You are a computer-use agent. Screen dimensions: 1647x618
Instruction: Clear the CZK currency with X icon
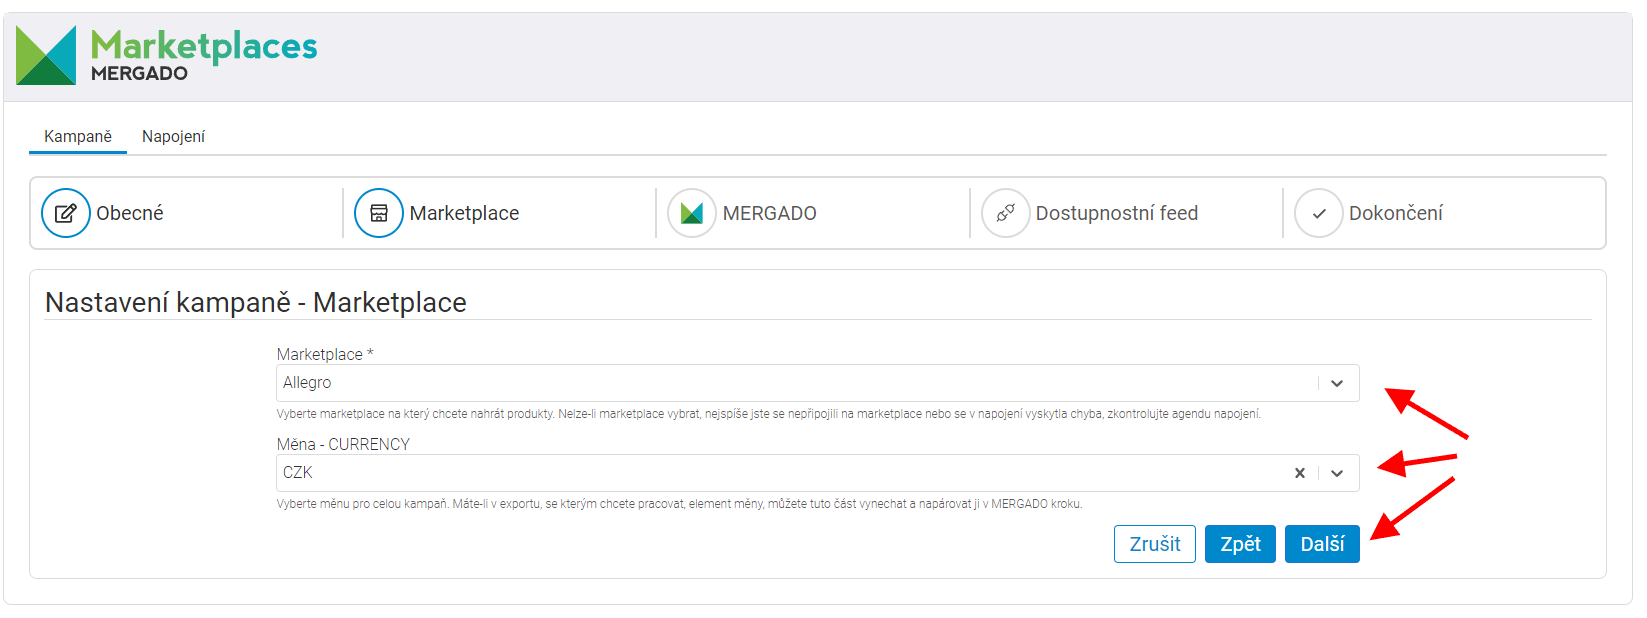1300,473
